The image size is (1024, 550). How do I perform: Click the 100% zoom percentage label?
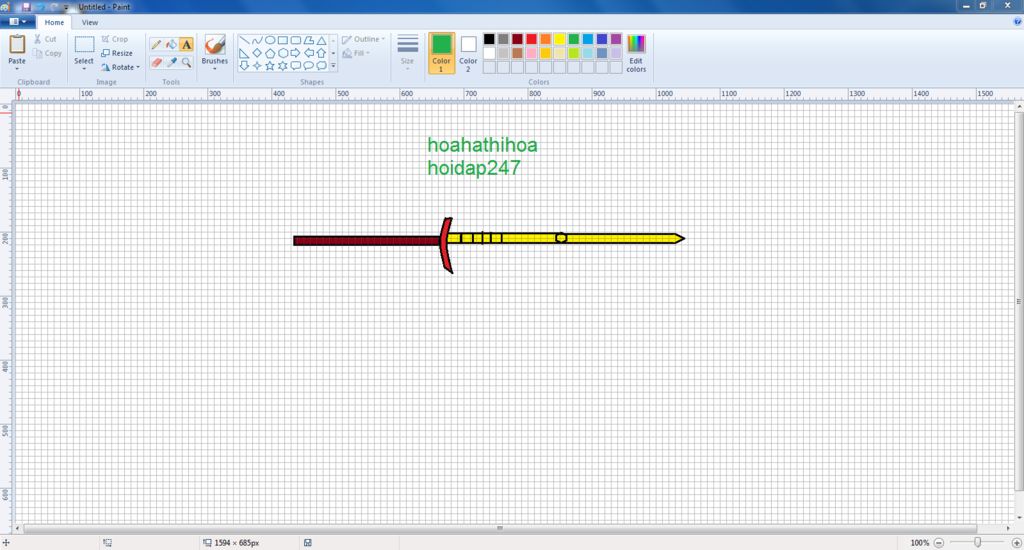pyautogui.click(x=920, y=543)
